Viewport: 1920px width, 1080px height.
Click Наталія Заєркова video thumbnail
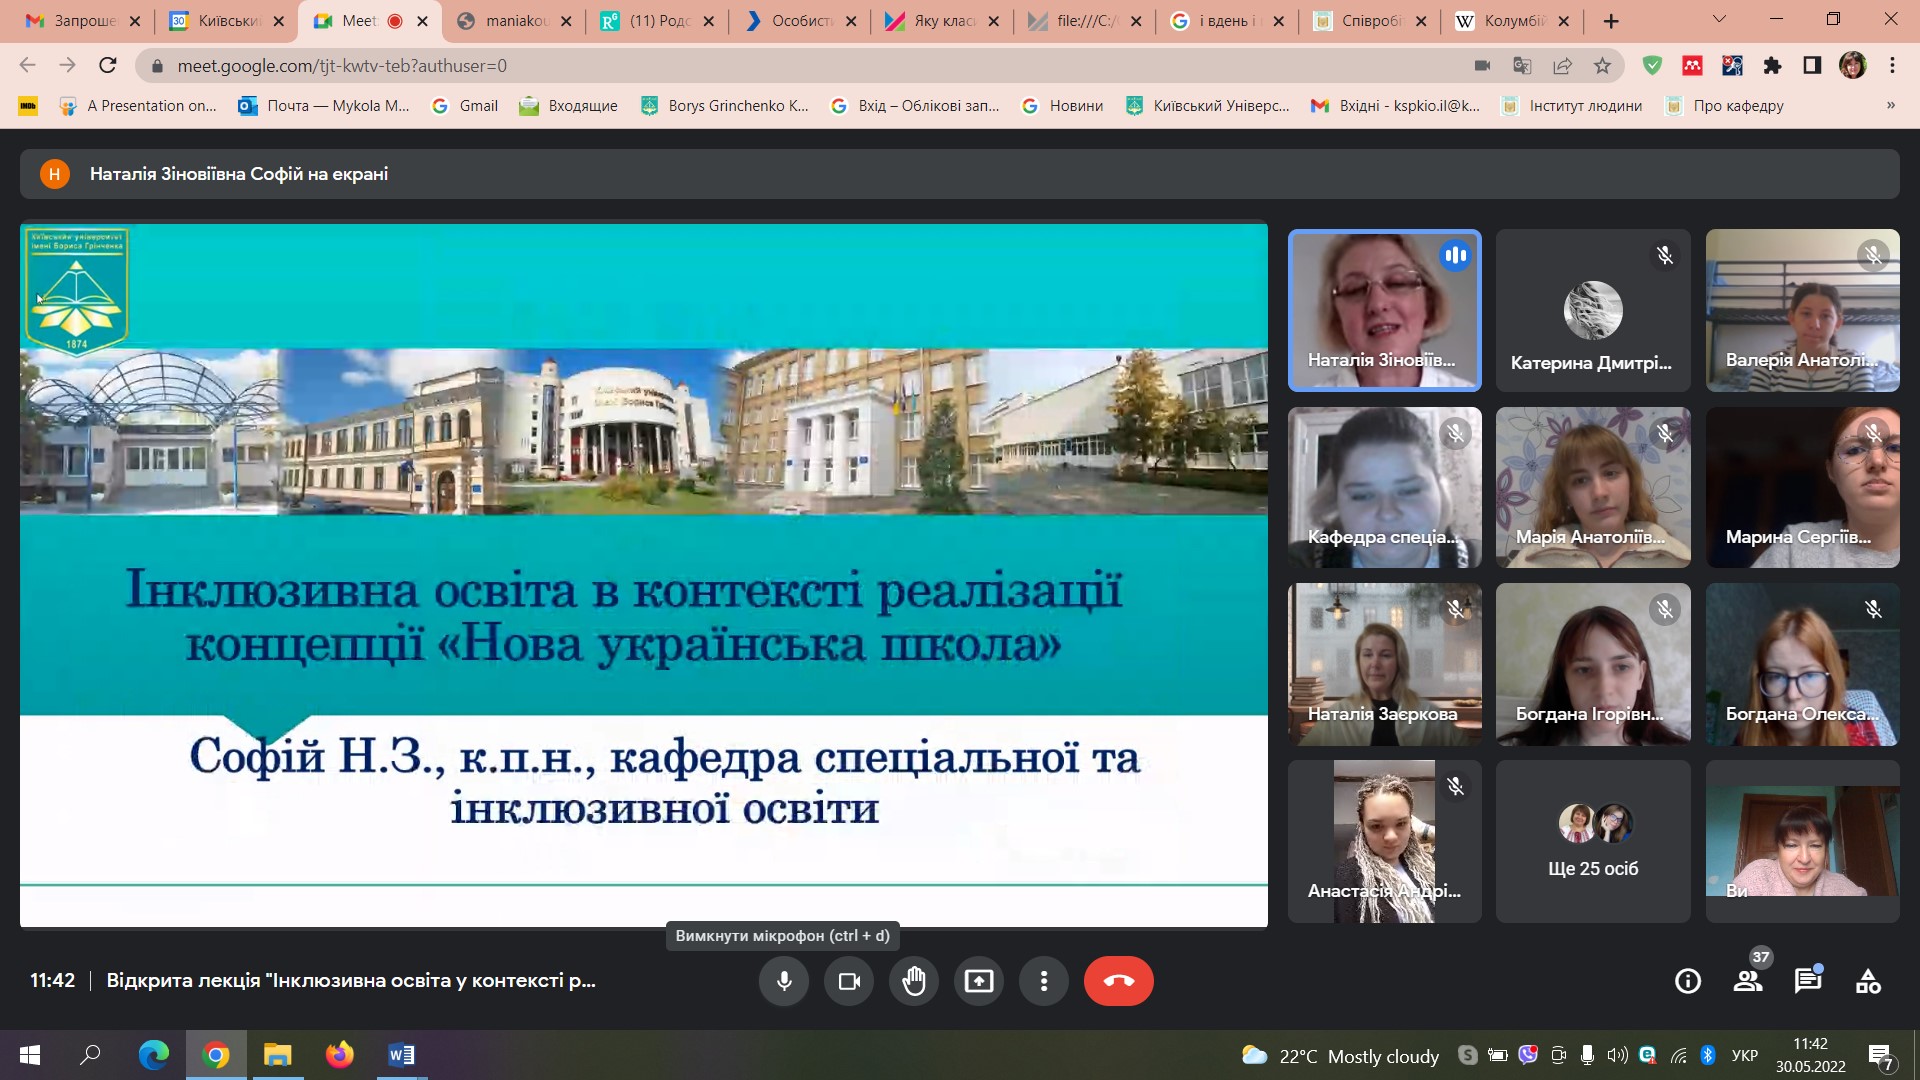pos(1384,664)
